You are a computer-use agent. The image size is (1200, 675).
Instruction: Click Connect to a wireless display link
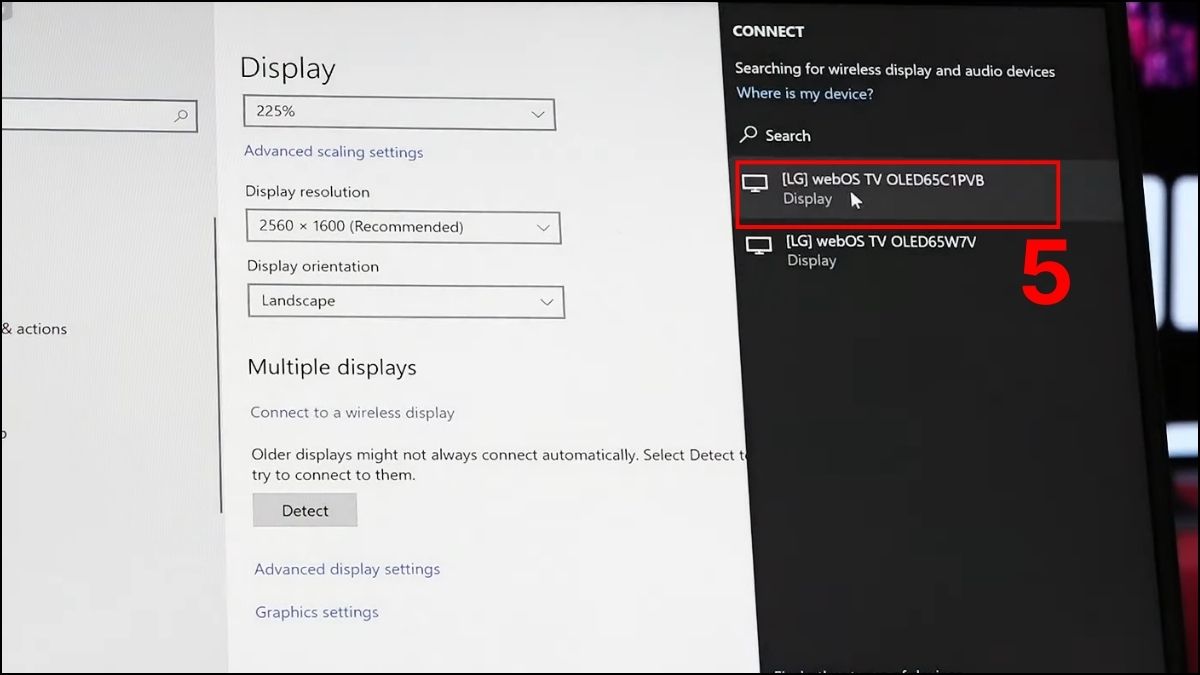pyautogui.click(x=352, y=412)
